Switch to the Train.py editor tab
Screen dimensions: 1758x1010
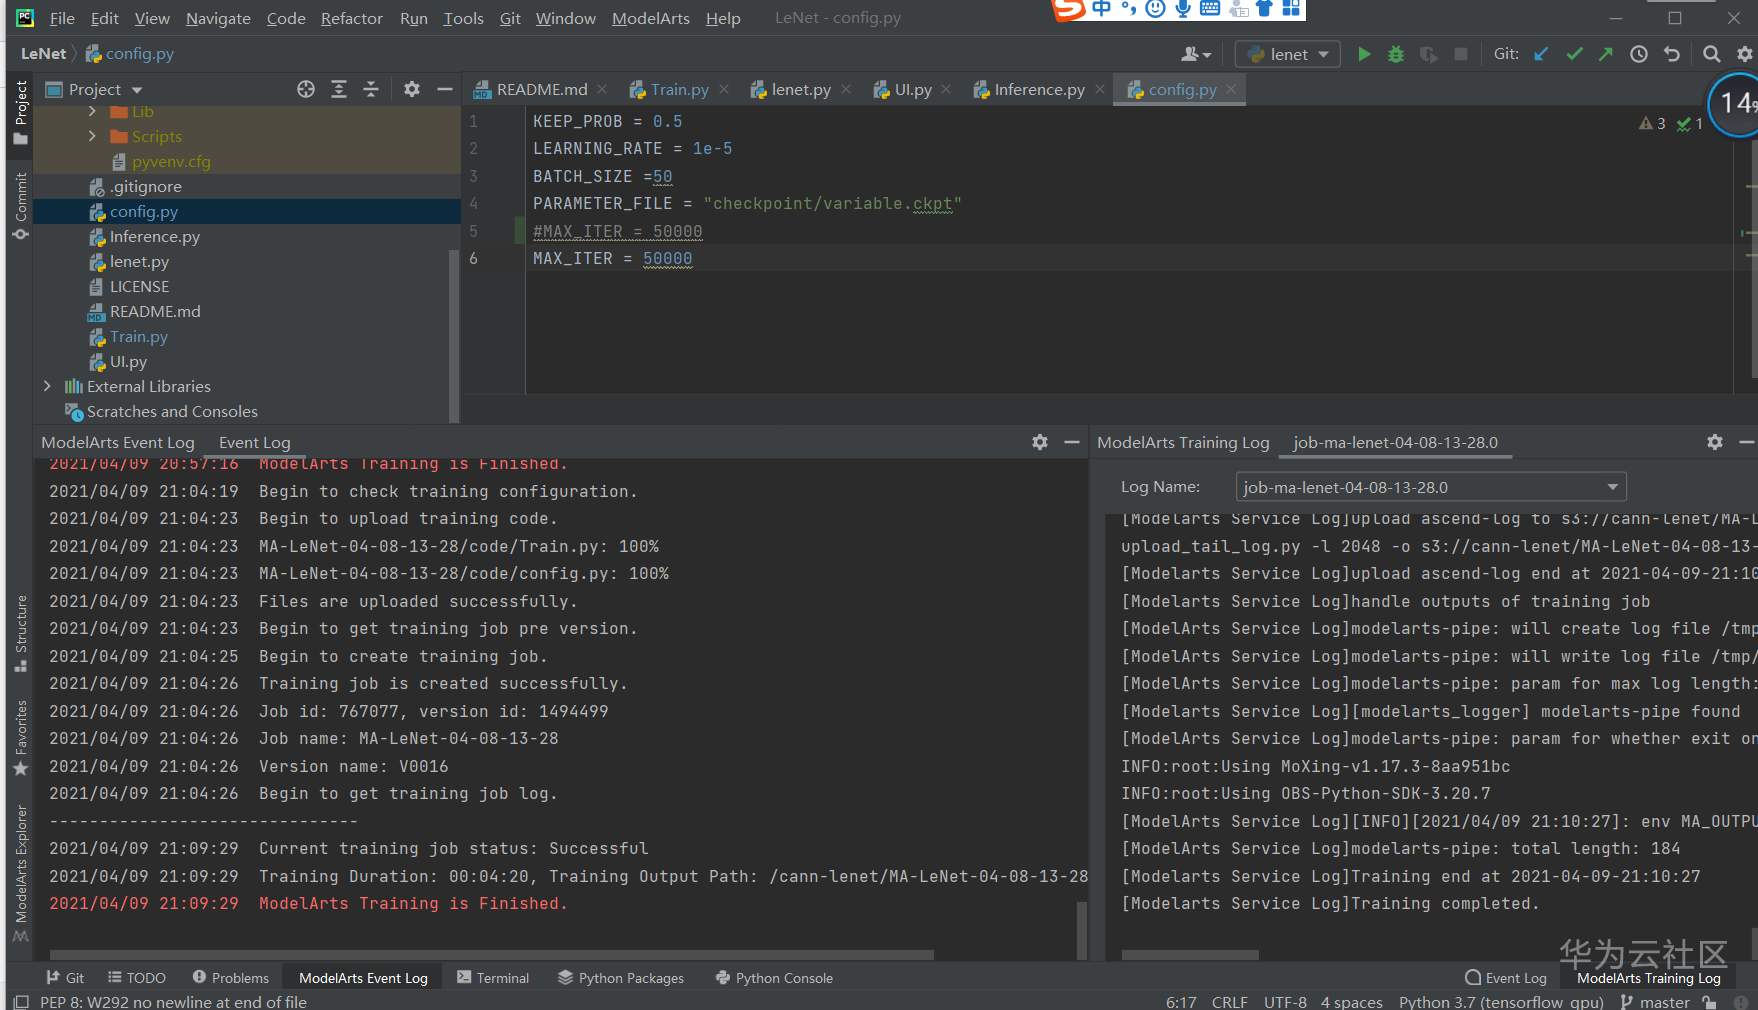coord(679,90)
